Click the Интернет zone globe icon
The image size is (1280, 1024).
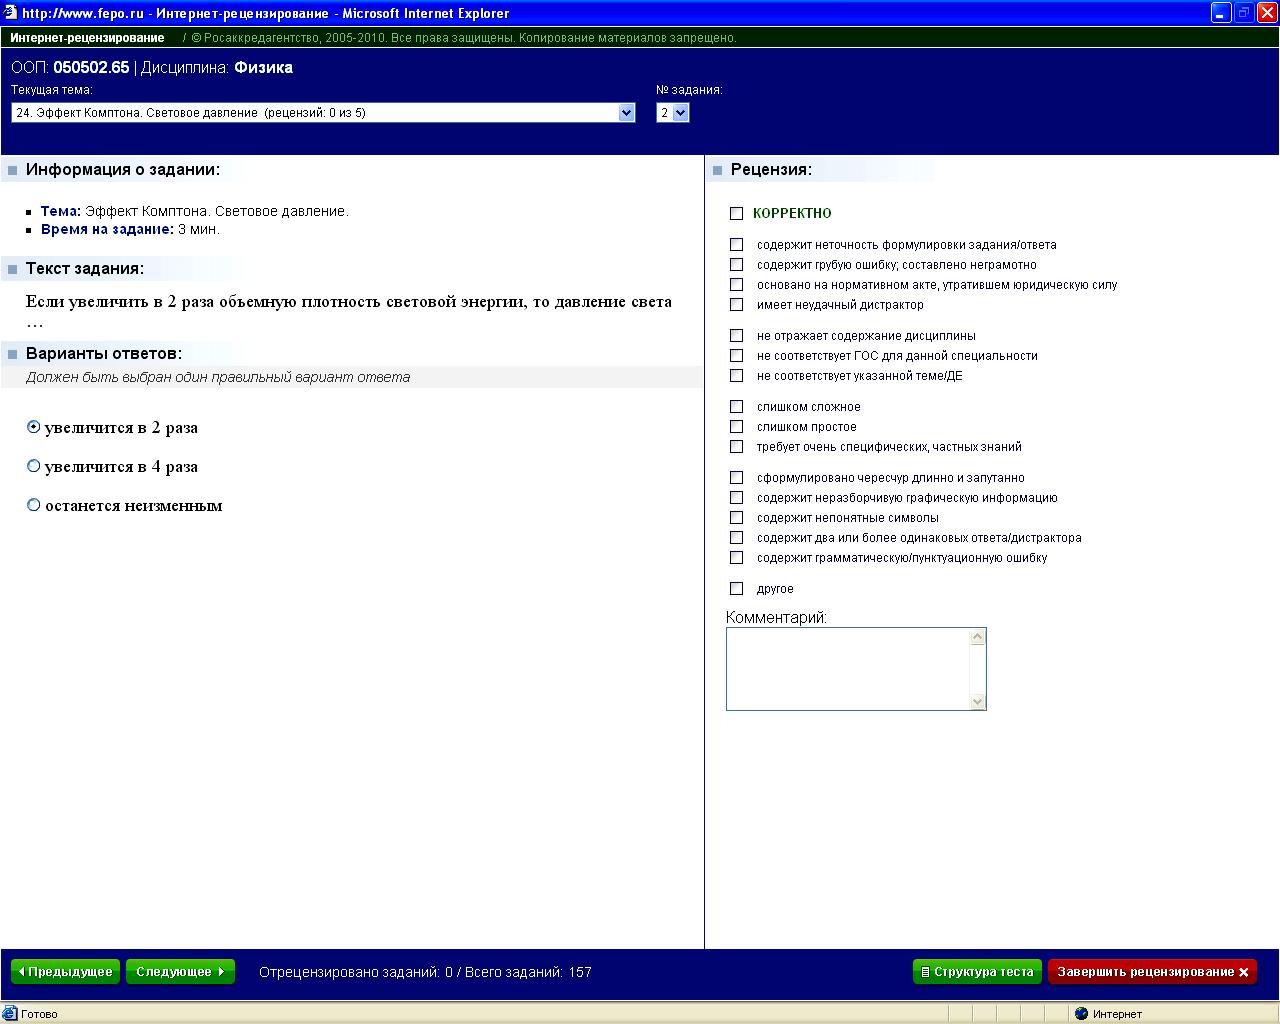[1081, 1014]
